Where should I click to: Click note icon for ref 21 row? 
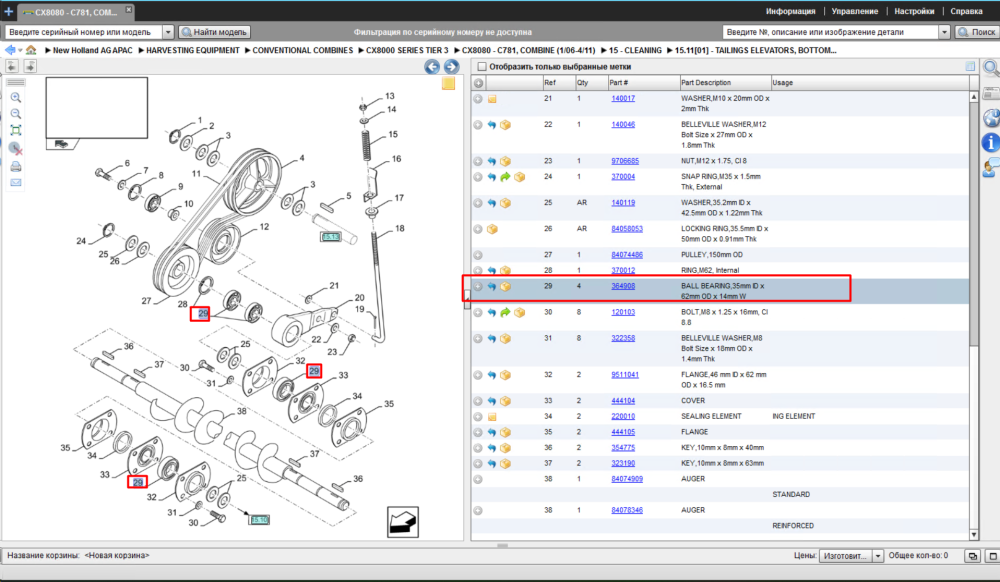pyautogui.click(x=492, y=99)
